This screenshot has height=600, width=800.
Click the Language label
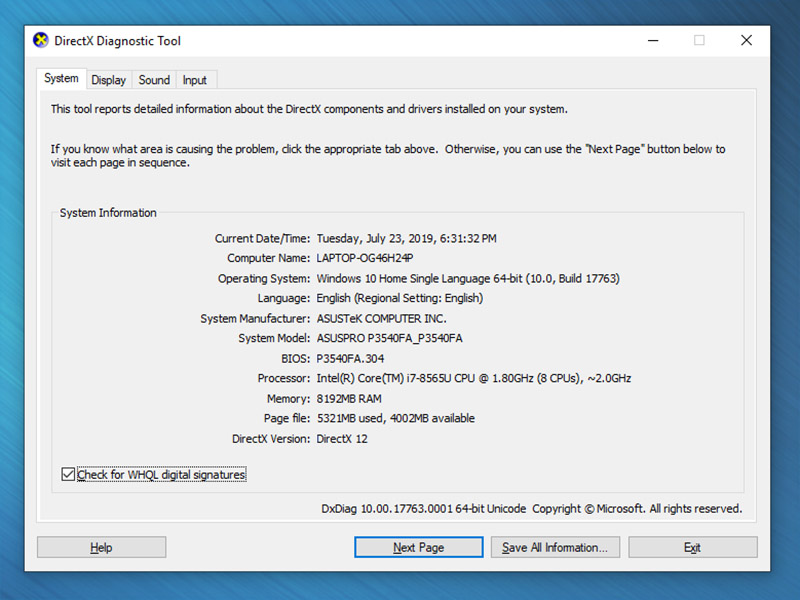pyautogui.click(x=284, y=298)
